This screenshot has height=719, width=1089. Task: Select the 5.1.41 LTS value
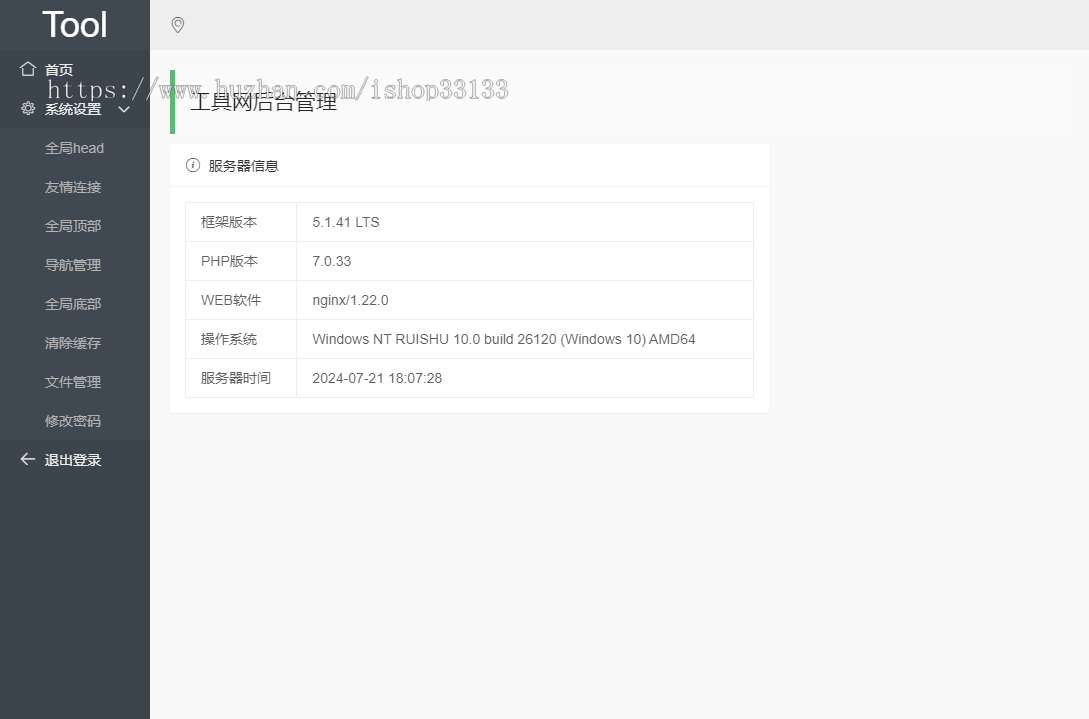tap(346, 222)
